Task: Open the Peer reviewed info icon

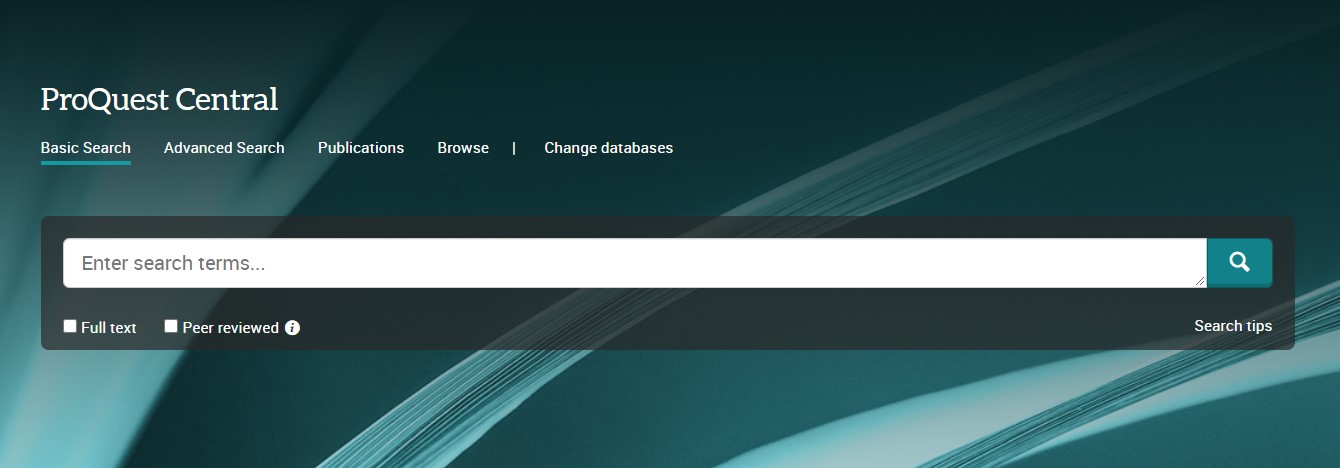Action: (x=292, y=327)
